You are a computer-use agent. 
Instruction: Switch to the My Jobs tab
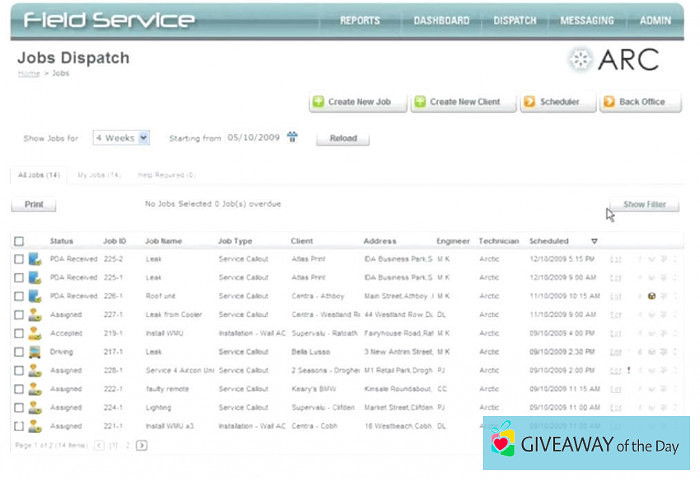(99, 175)
